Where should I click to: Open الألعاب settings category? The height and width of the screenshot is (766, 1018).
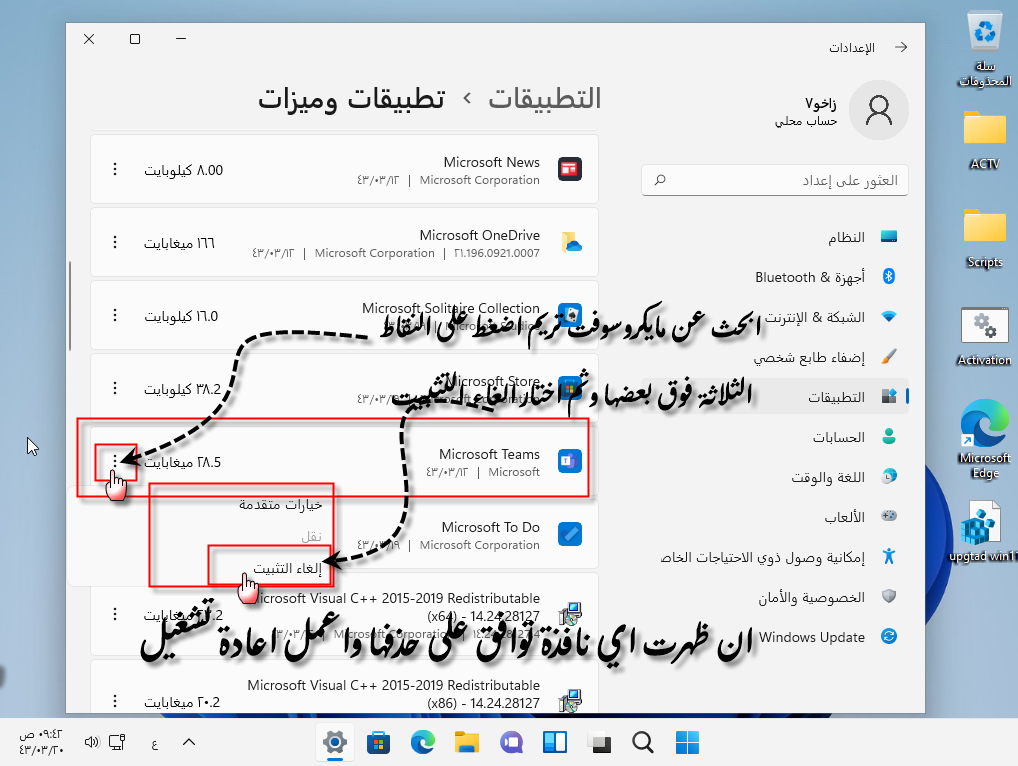pos(775,517)
